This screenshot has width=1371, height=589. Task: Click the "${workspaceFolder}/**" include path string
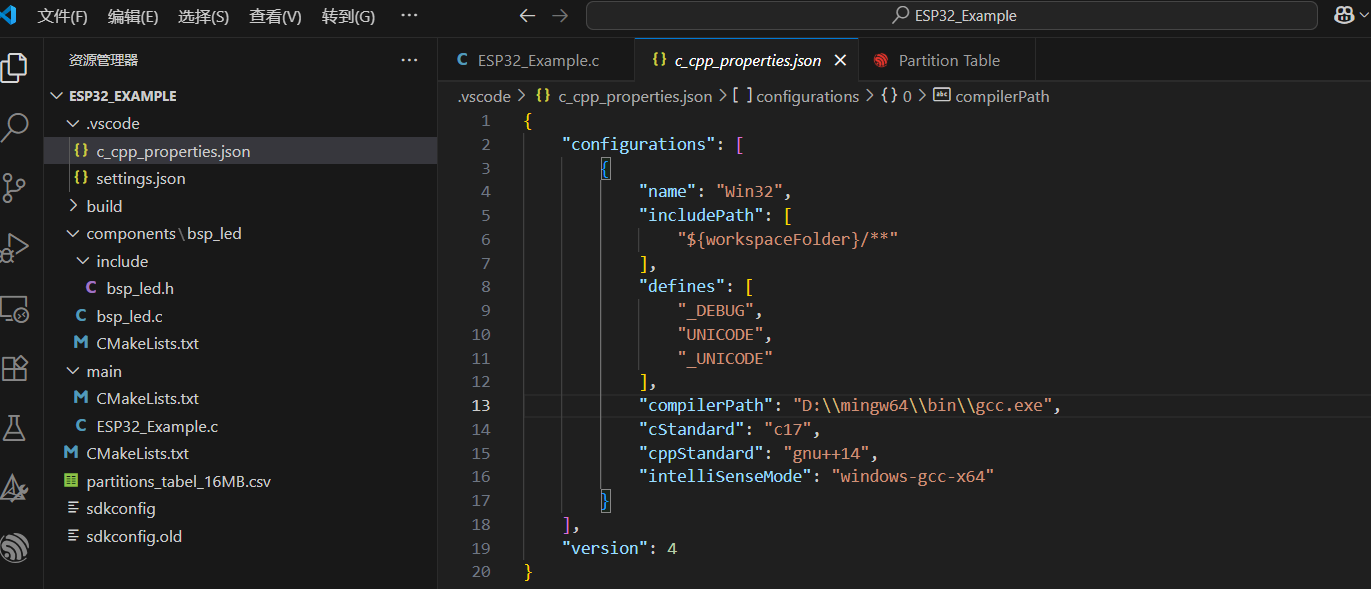point(787,239)
